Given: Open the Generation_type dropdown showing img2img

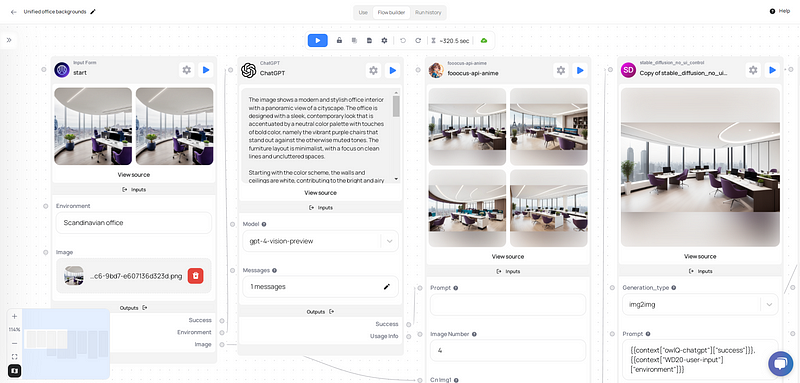Looking at the screenshot, I should click(700, 304).
